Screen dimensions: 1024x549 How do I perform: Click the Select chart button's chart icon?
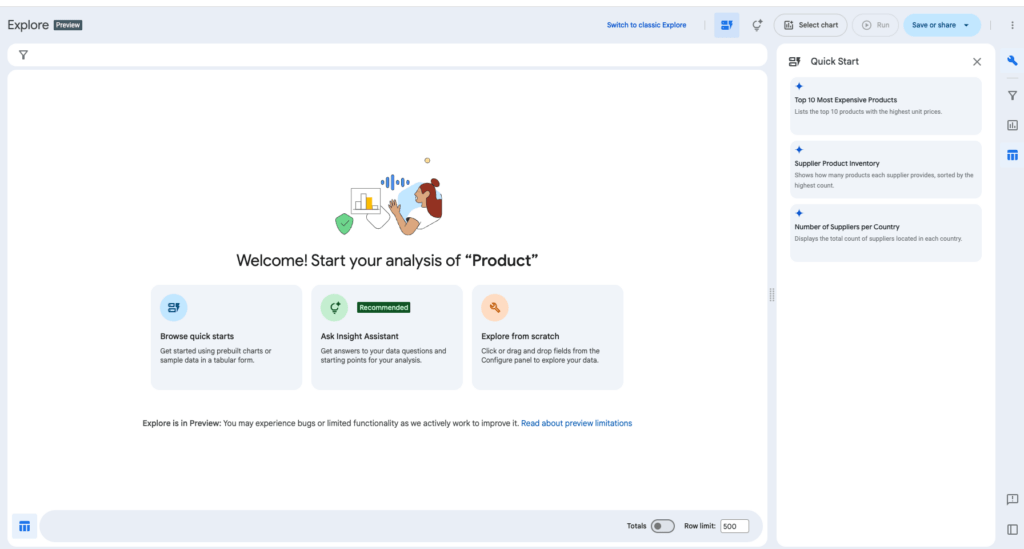click(788, 25)
